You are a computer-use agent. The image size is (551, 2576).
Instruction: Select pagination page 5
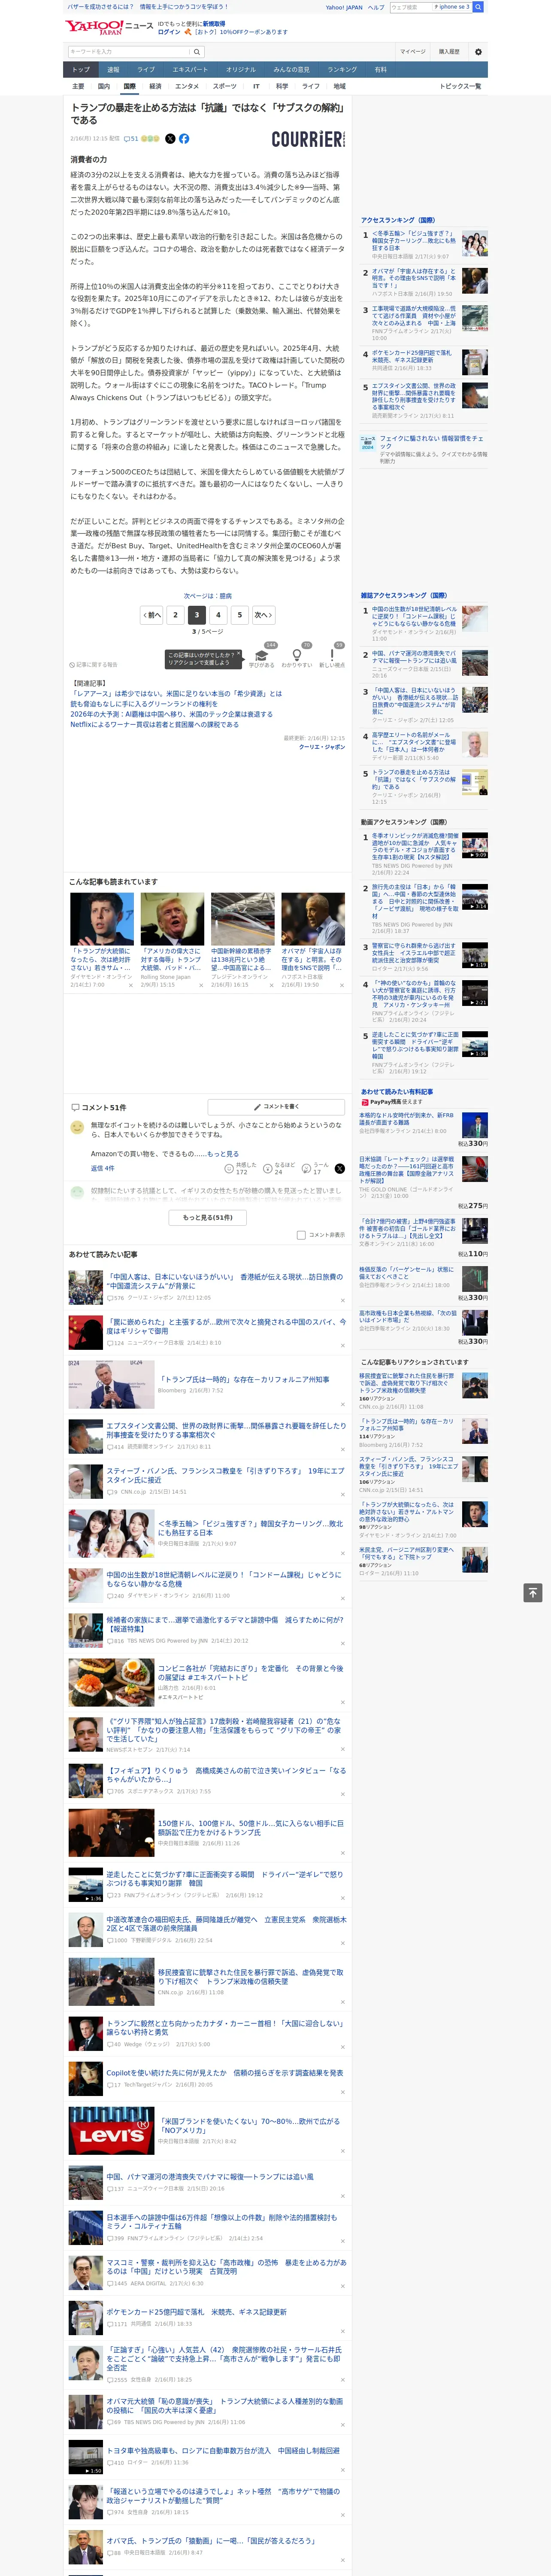[240, 615]
